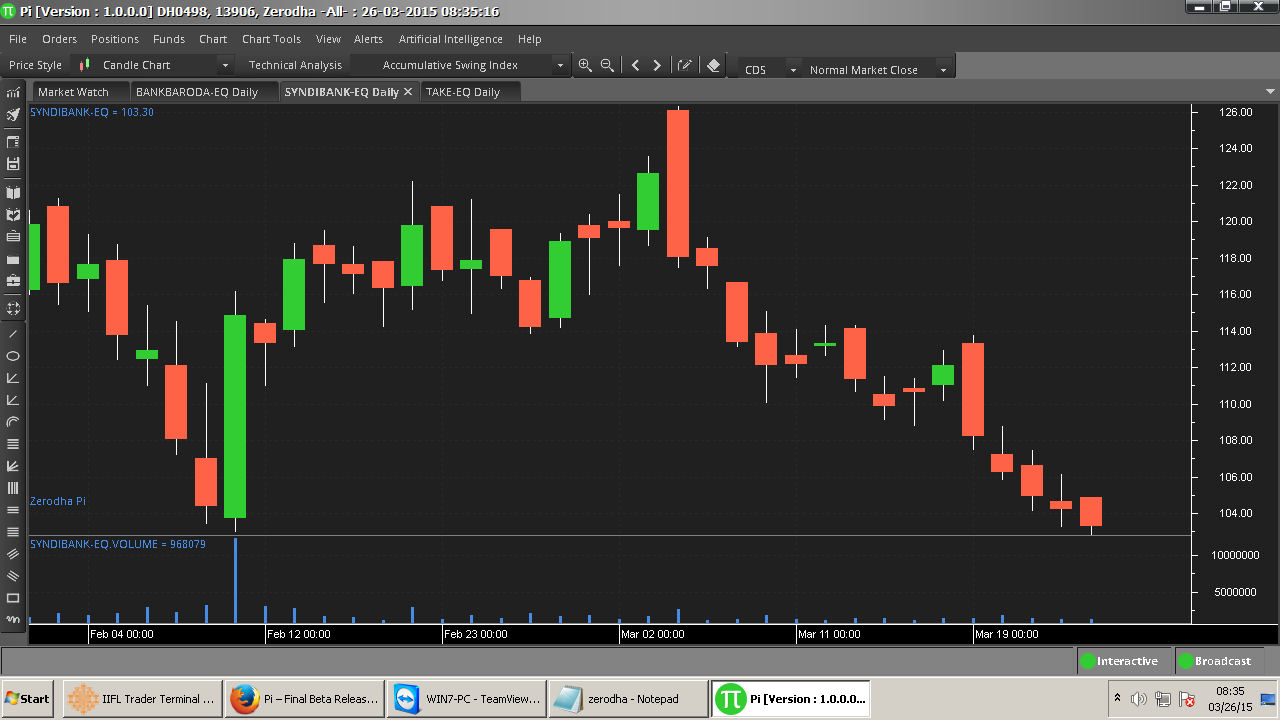Click the floppy disk save icon
The image size is (1280, 720).
(13, 163)
